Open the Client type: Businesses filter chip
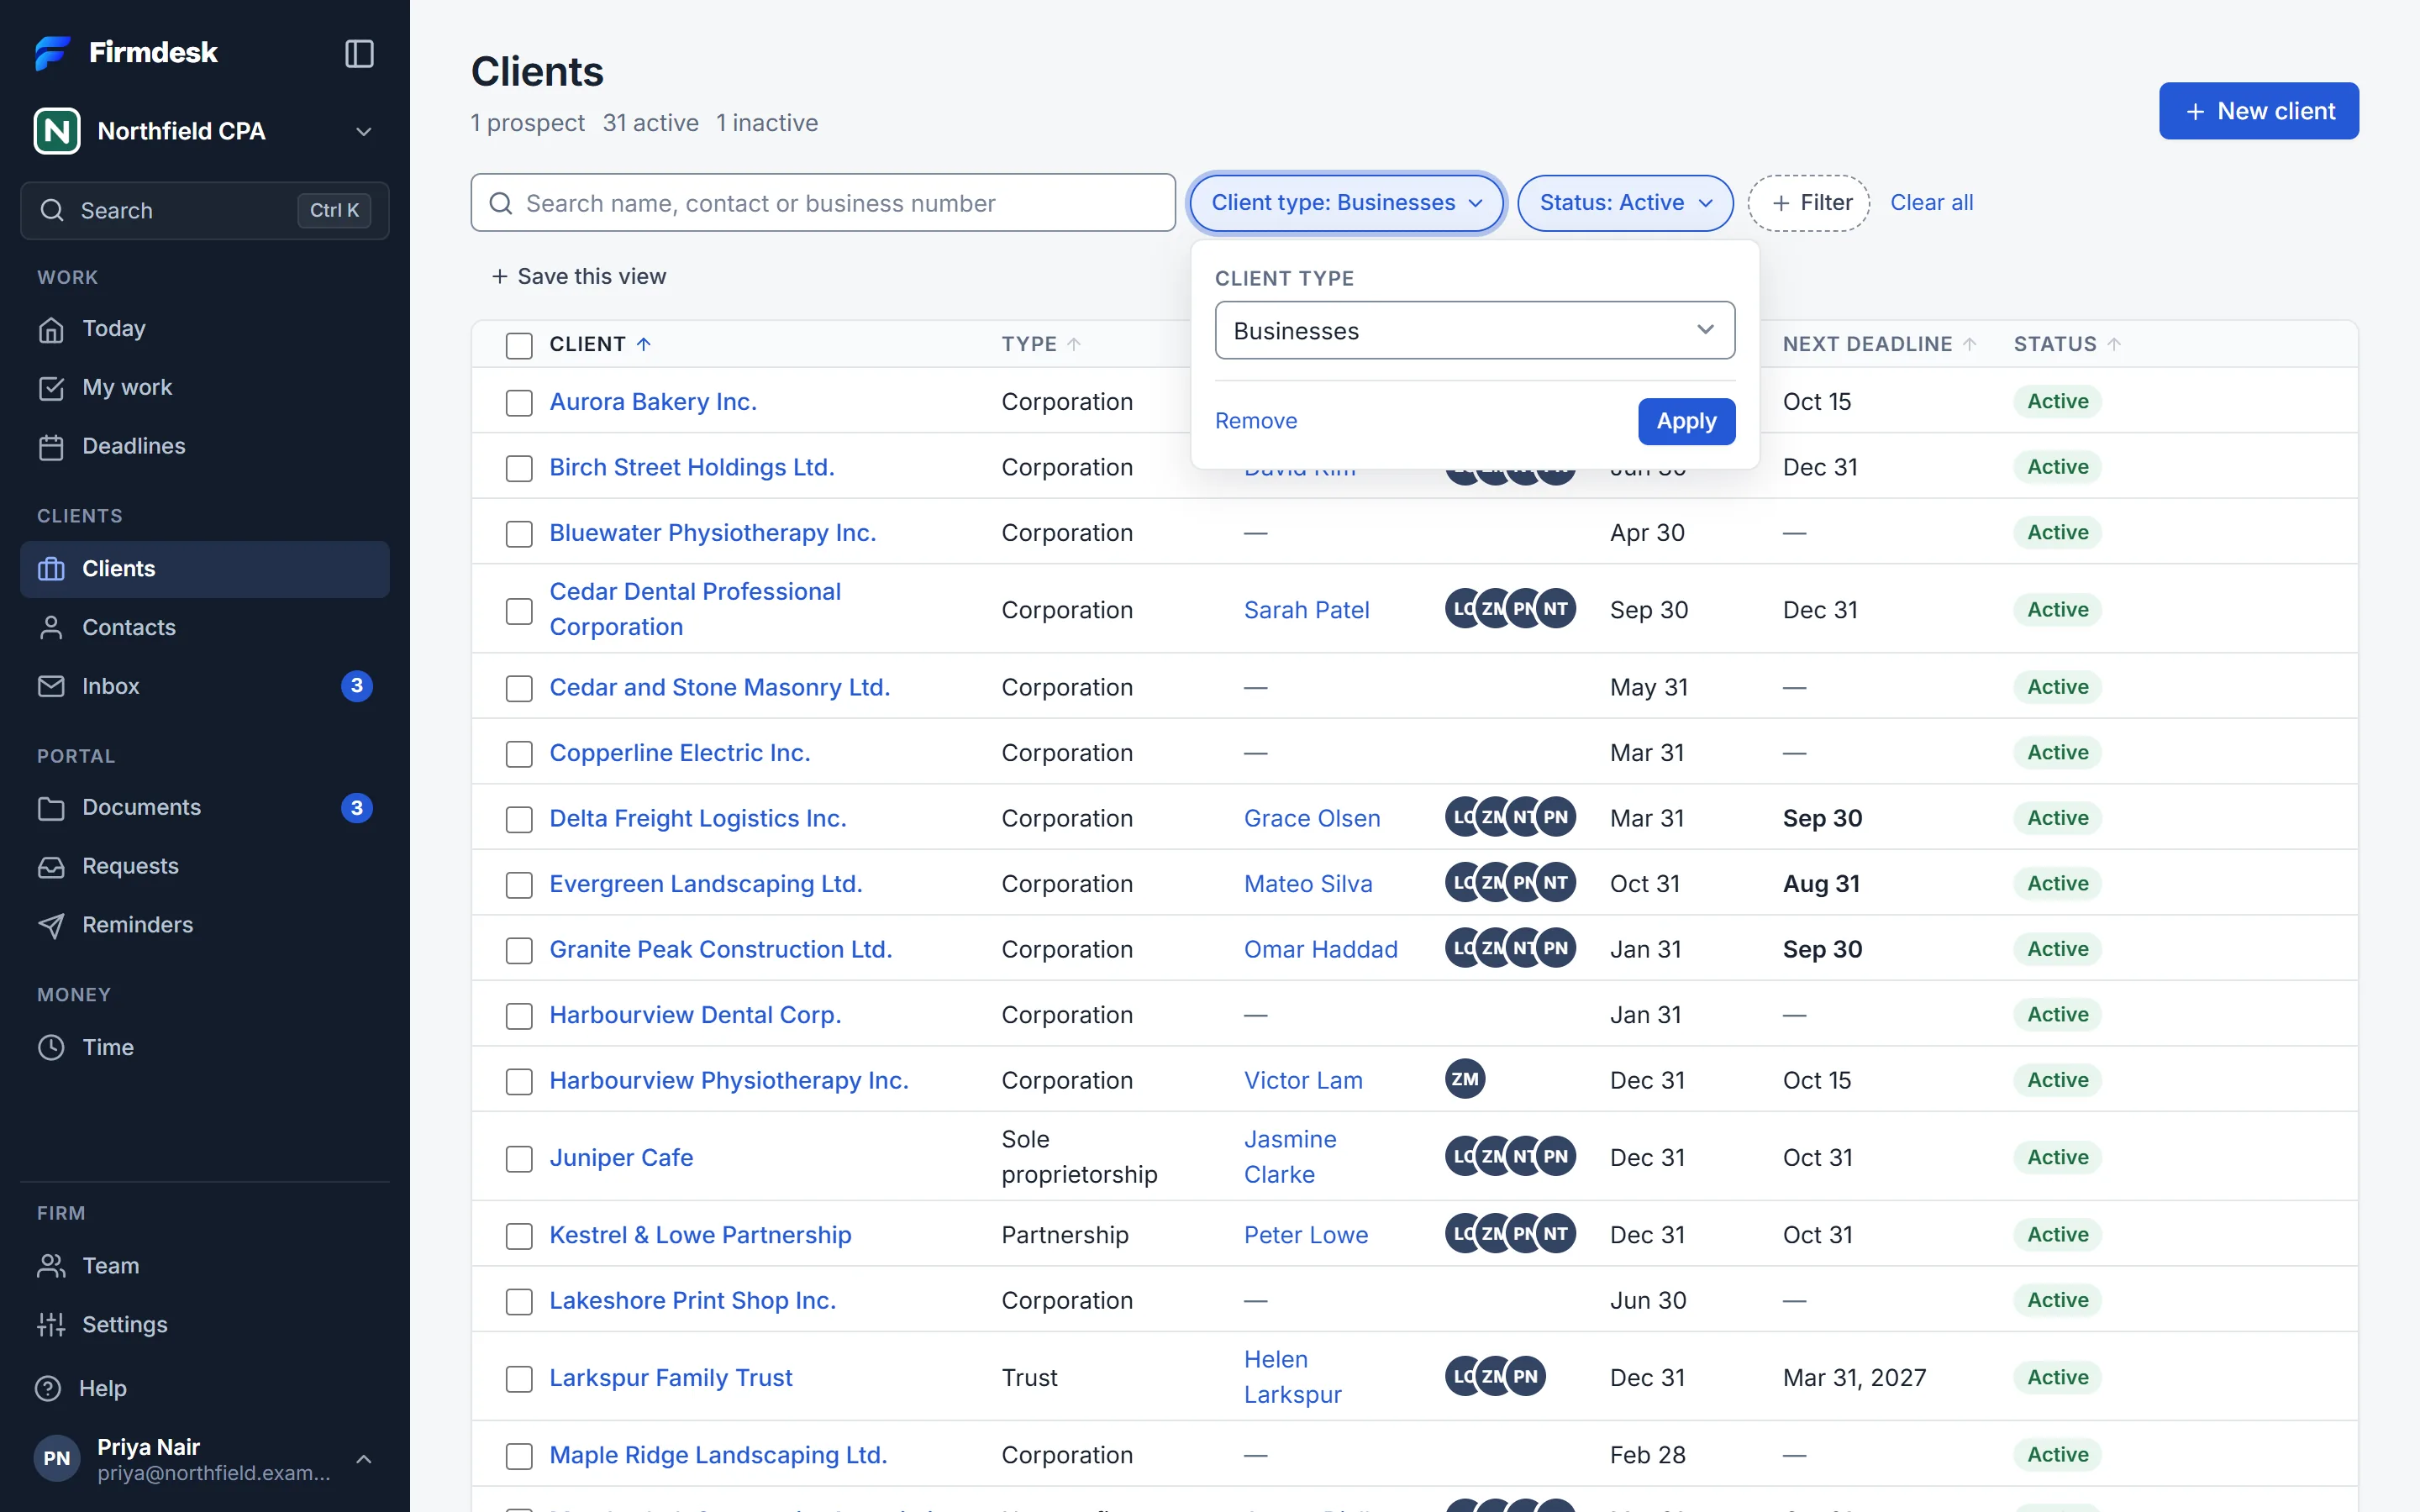The image size is (2420, 1512). tap(1346, 203)
